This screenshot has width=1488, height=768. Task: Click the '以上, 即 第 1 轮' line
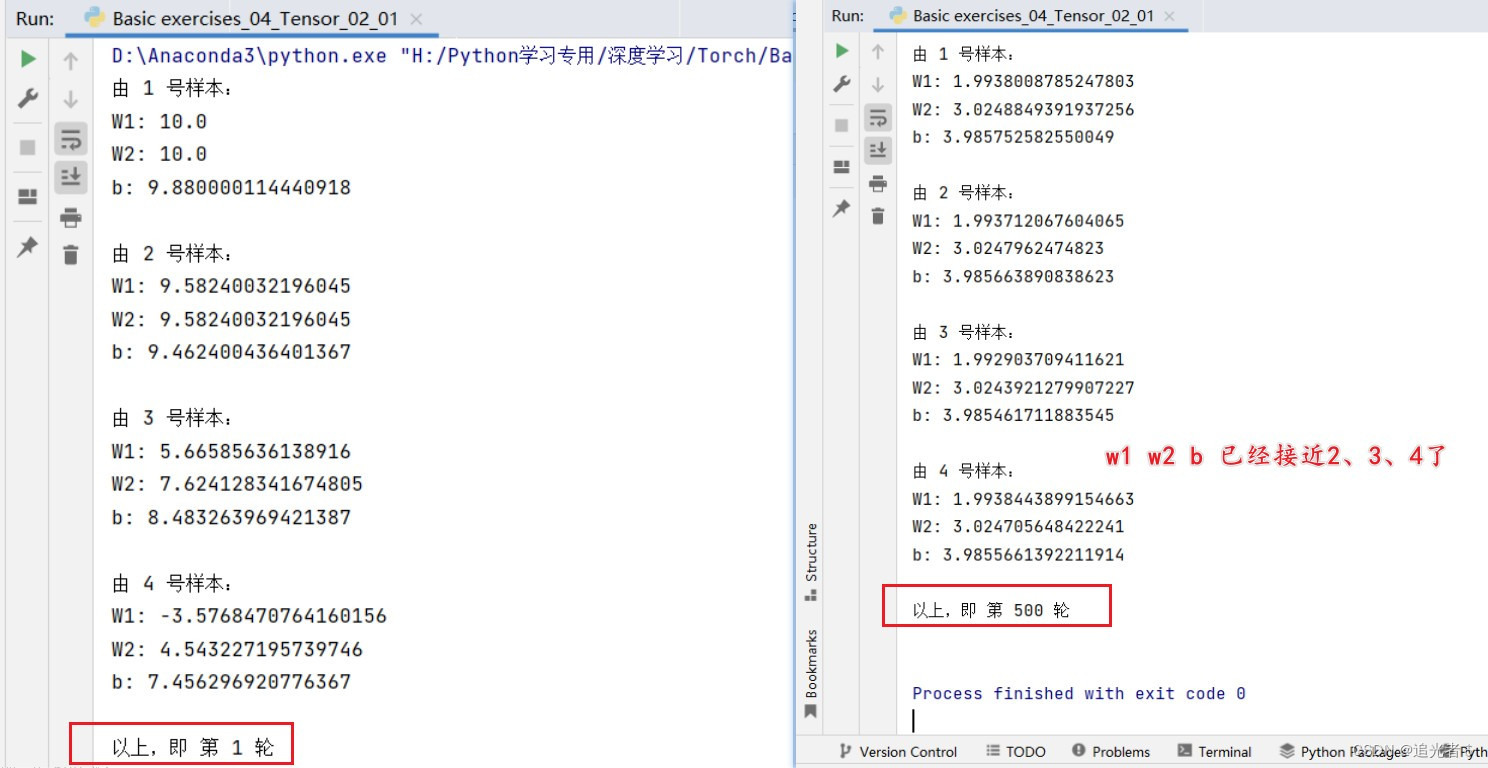click(193, 747)
